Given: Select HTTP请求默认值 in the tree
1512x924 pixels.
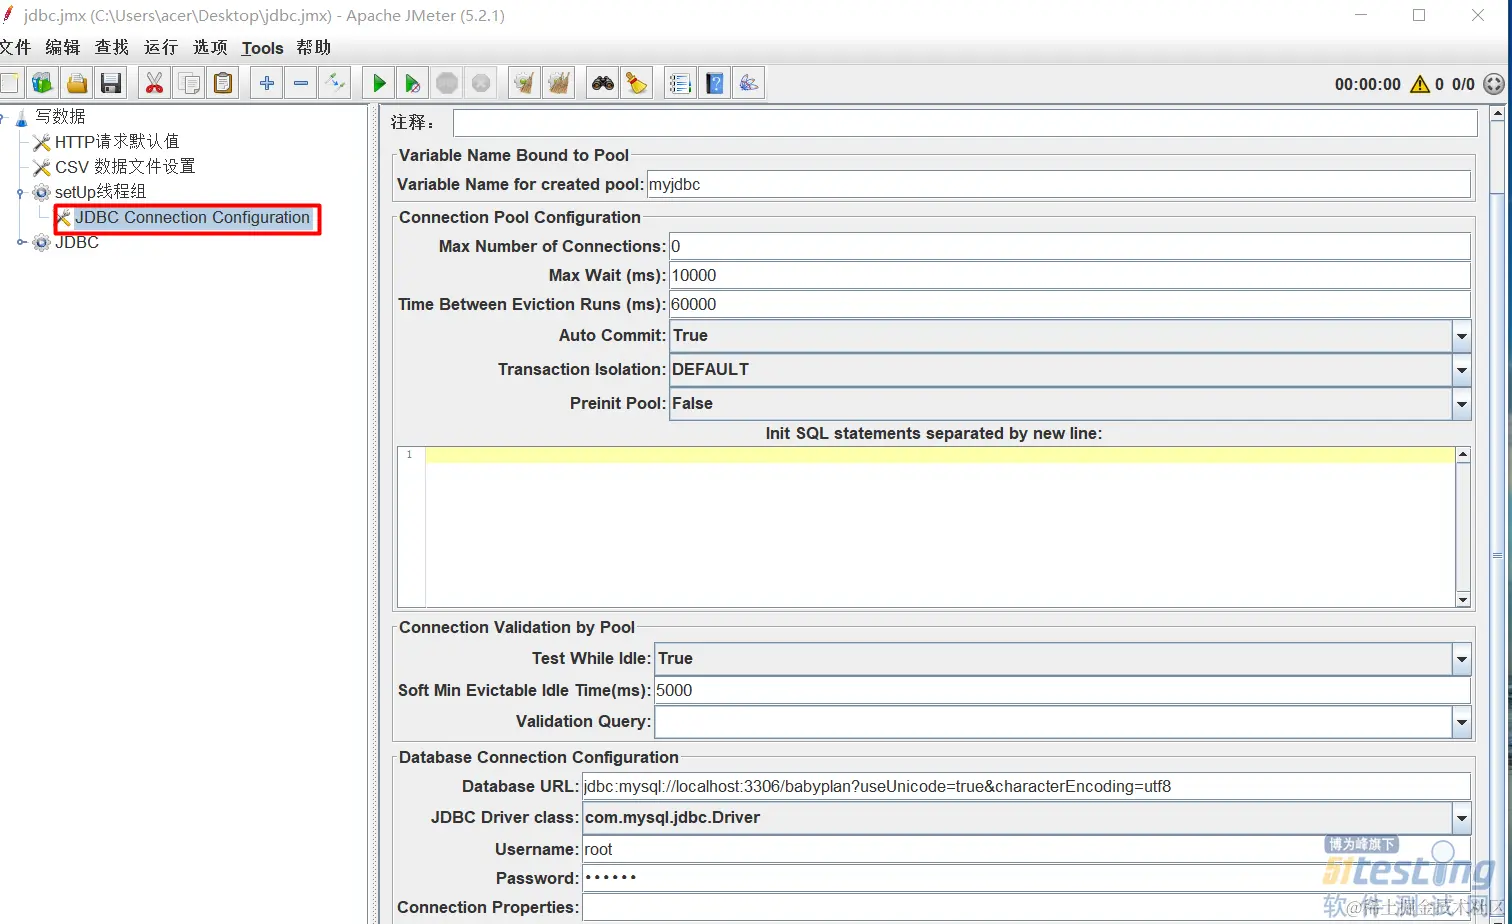Looking at the screenshot, I should point(117,142).
